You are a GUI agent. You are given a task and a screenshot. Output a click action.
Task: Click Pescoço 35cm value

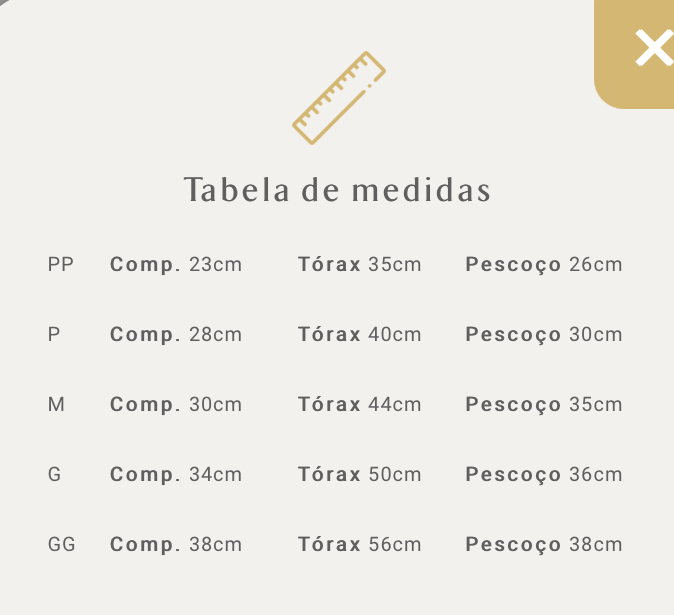click(544, 405)
